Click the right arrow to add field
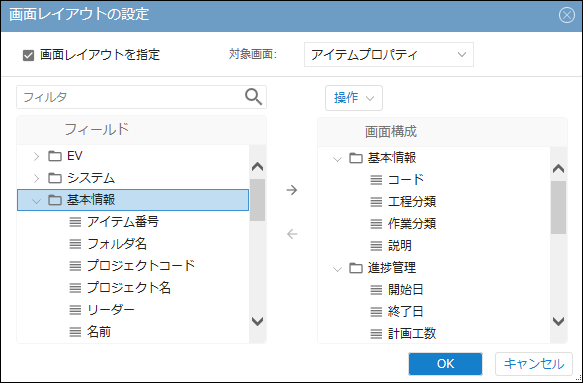 pyautogui.click(x=292, y=190)
